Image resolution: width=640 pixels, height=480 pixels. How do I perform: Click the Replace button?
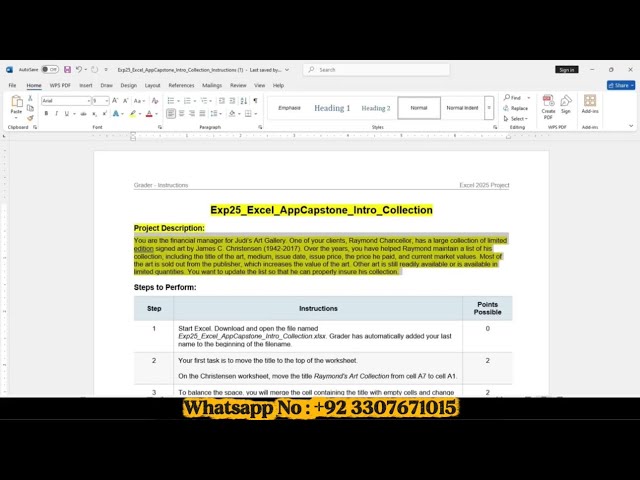[x=516, y=108]
